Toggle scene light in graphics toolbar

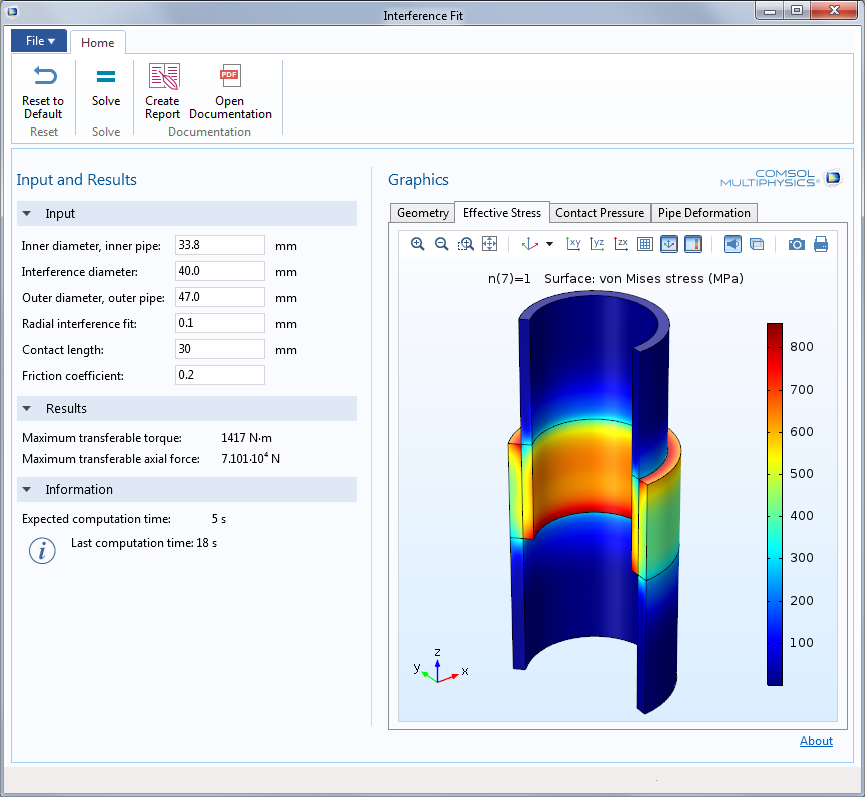click(733, 244)
